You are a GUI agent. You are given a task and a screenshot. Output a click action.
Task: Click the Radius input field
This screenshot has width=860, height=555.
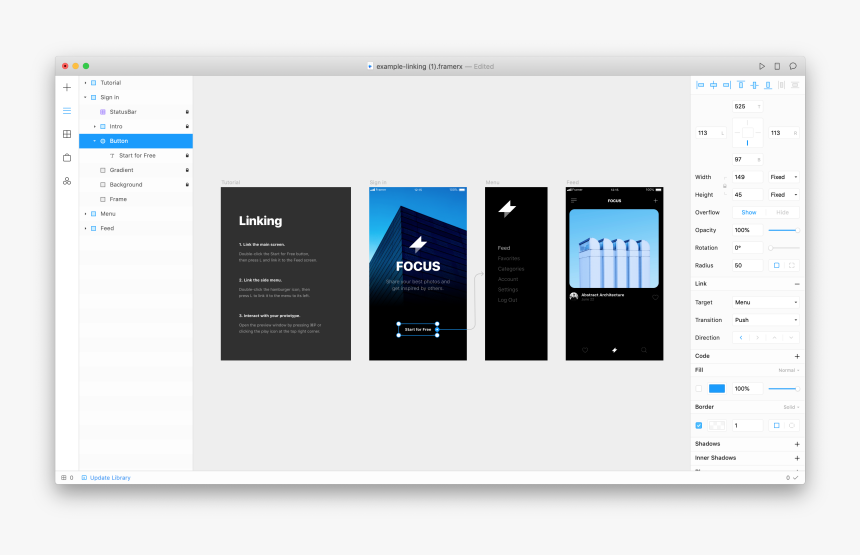748,265
